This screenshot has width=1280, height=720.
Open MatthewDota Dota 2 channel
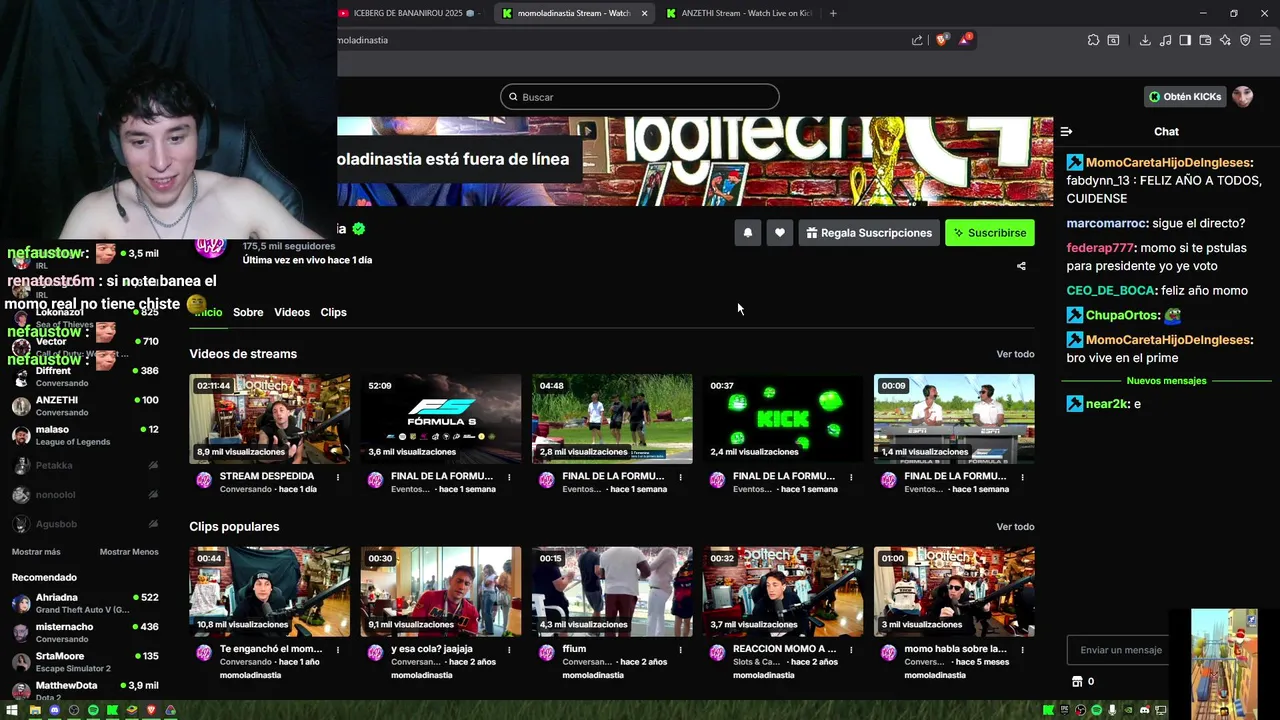pos(85,690)
